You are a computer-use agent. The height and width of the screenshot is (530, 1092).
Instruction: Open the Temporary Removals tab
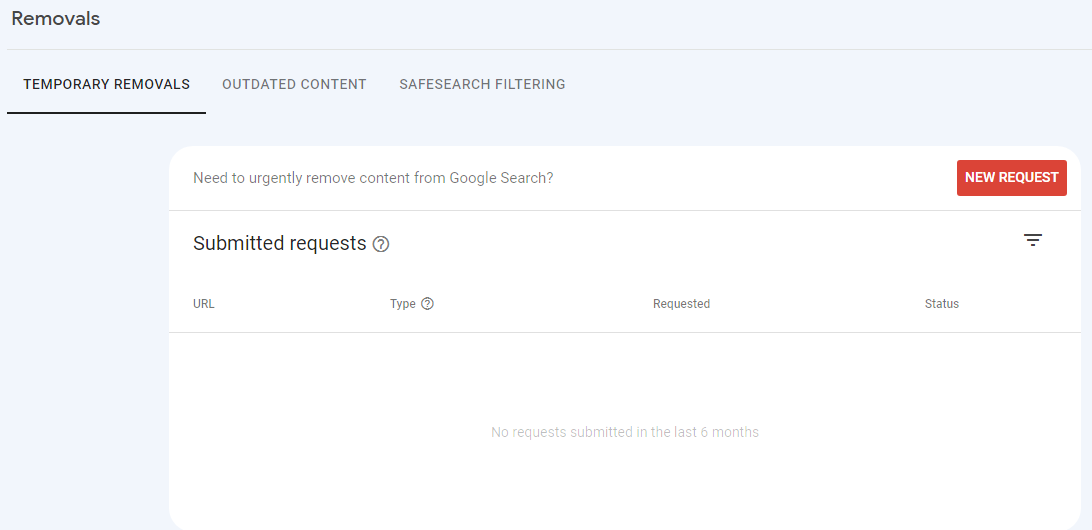click(107, 84)
